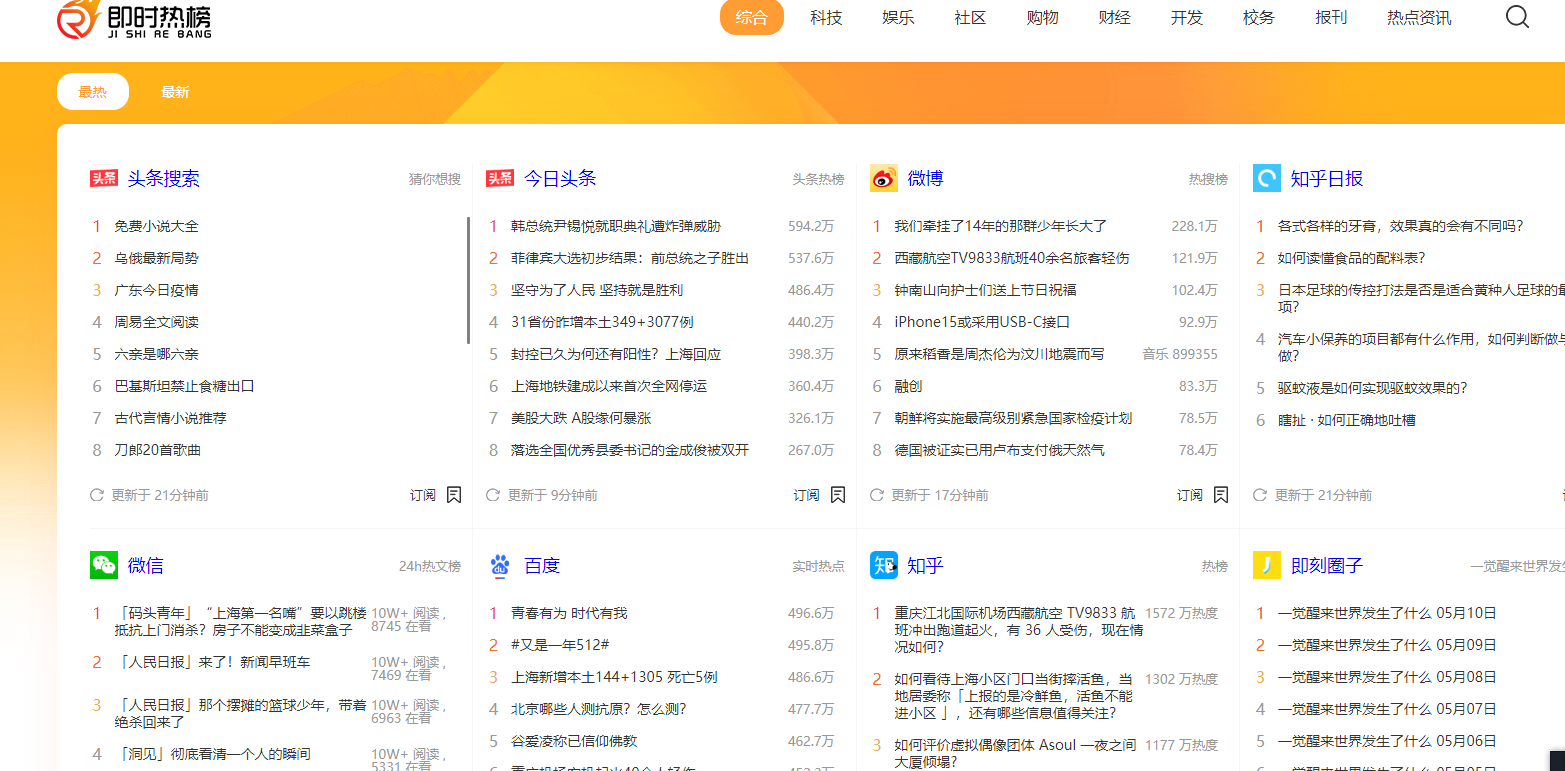
Task: Refresh icon in 今日头条 card footer
Action: coord(493,495)
